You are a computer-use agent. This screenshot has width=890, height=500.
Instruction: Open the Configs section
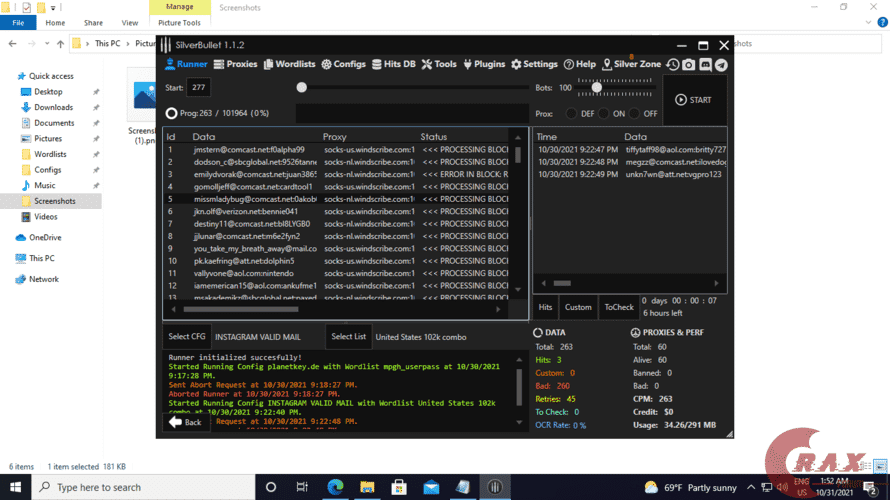(x=343, y=64)
